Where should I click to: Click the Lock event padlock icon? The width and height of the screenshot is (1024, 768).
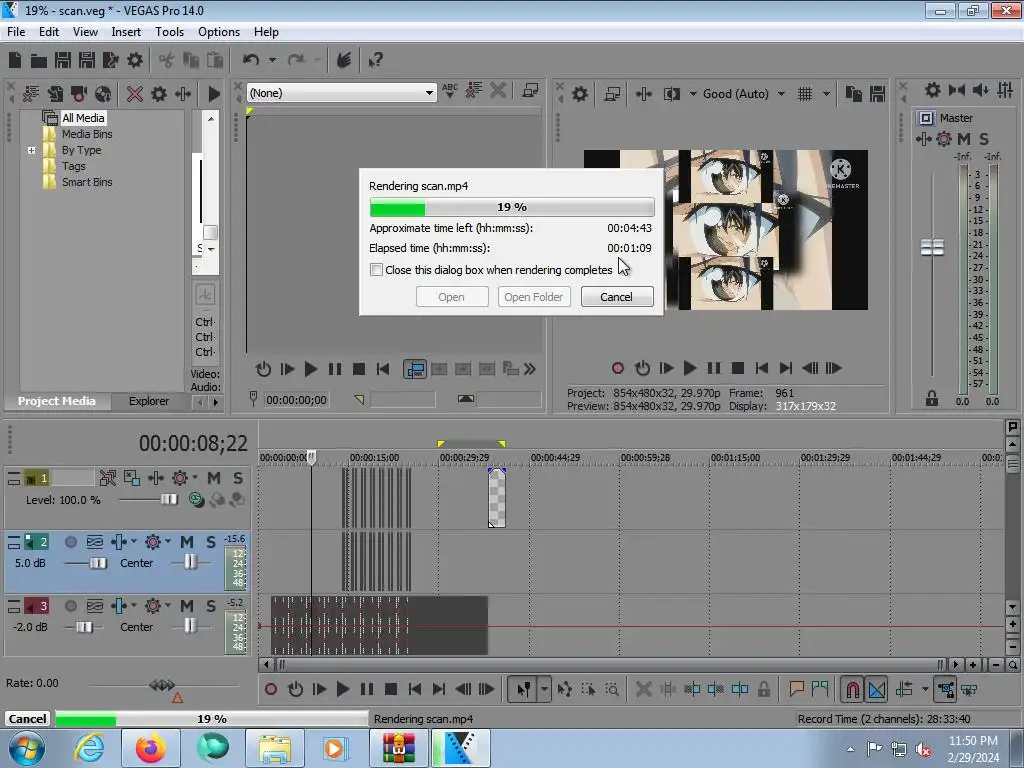(x=763, y=689)
